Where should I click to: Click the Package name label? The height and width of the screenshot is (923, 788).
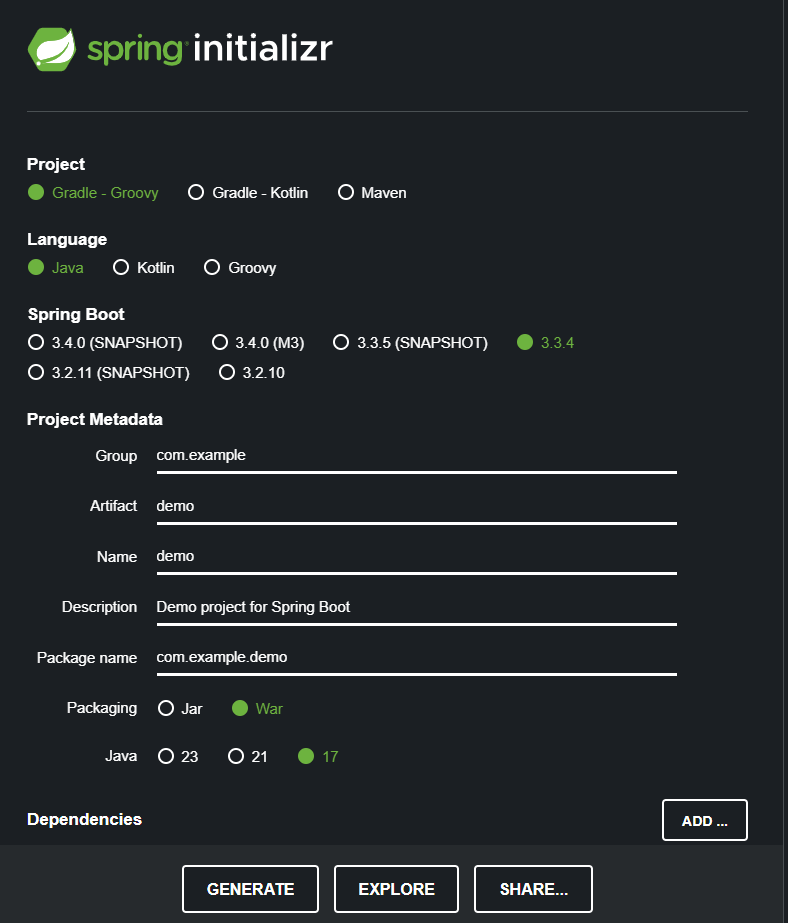[x=87, y=658]
